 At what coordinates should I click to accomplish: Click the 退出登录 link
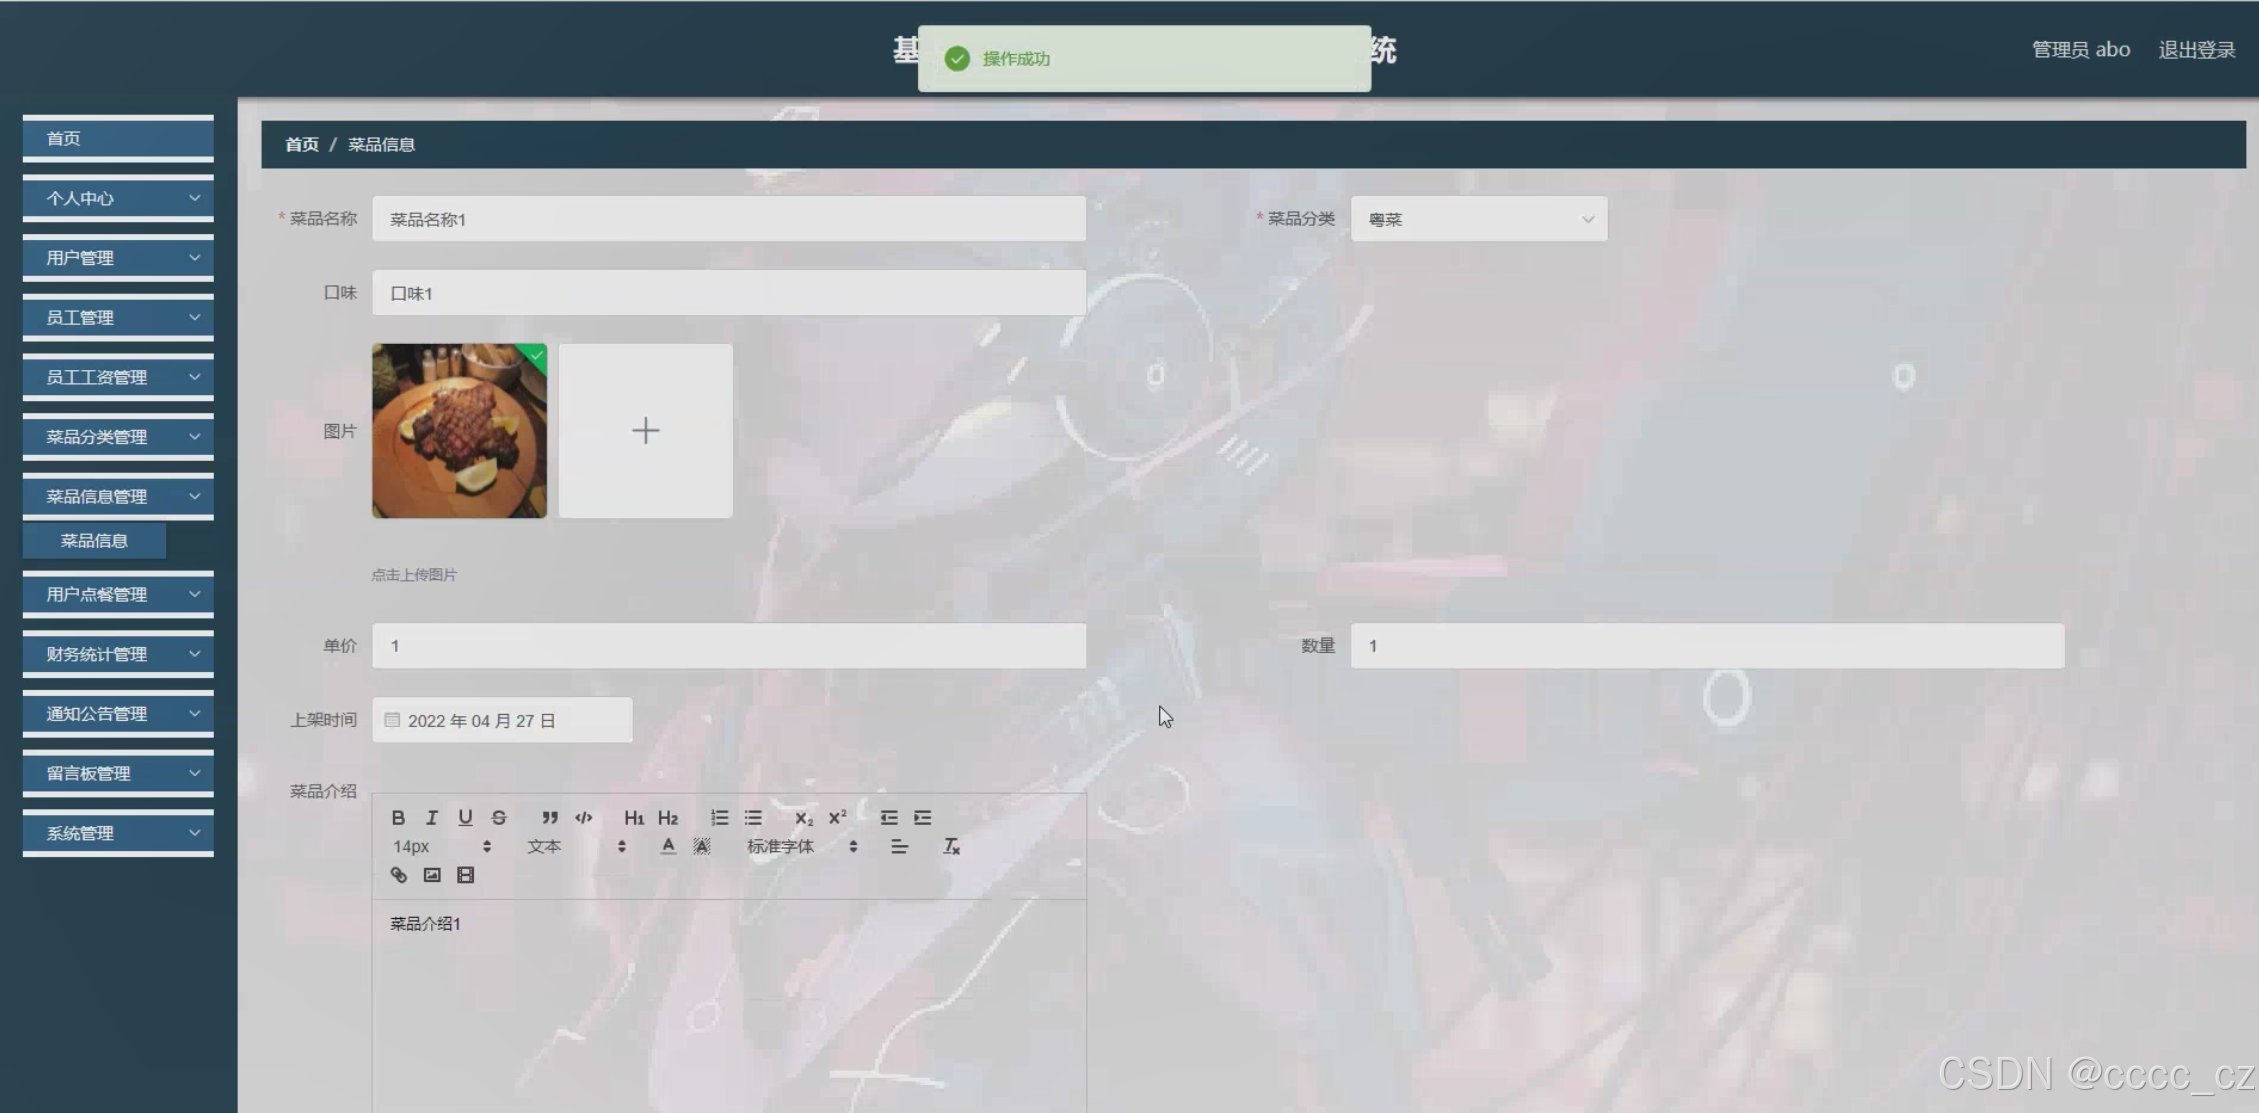click(x=2196, y=50)
